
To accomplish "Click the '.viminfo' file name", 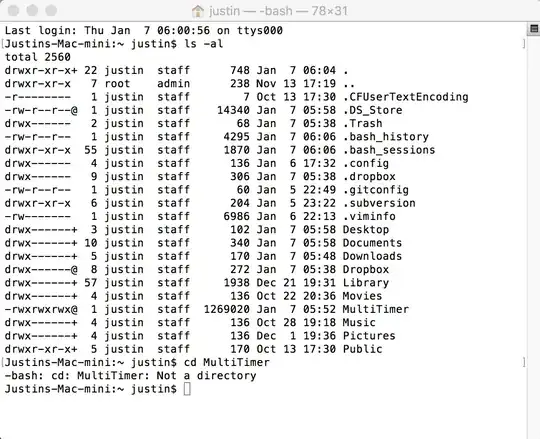I will (369, 217).
